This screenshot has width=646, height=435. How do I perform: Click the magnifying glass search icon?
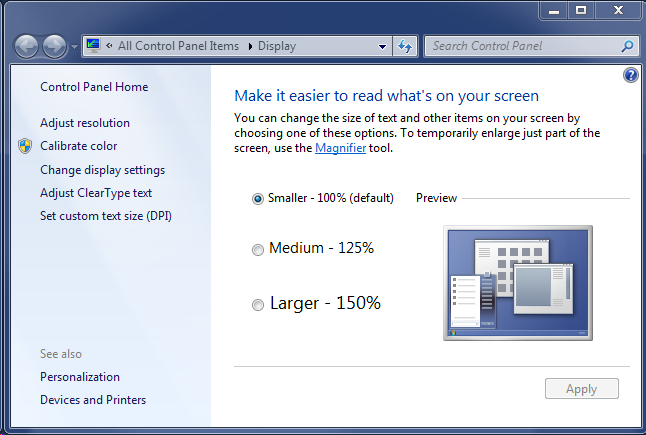627,46
